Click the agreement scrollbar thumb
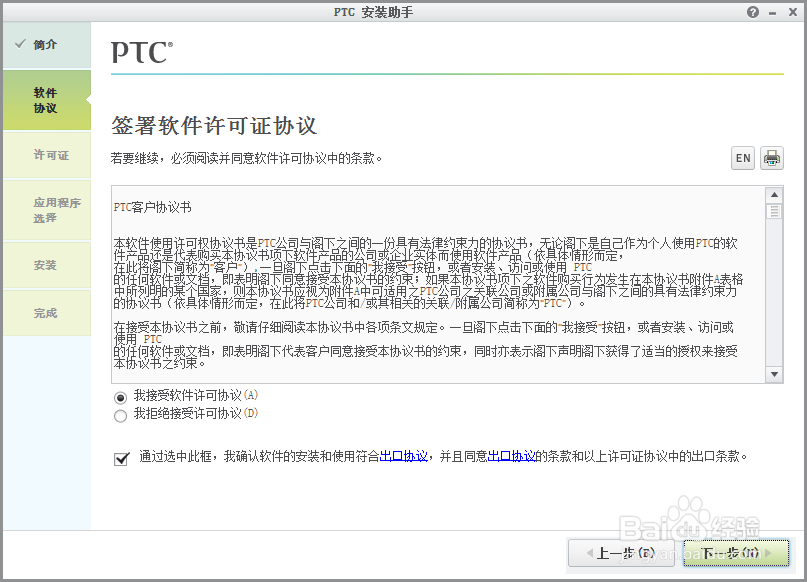Viewport: 807px width, 582px height. 774,211
